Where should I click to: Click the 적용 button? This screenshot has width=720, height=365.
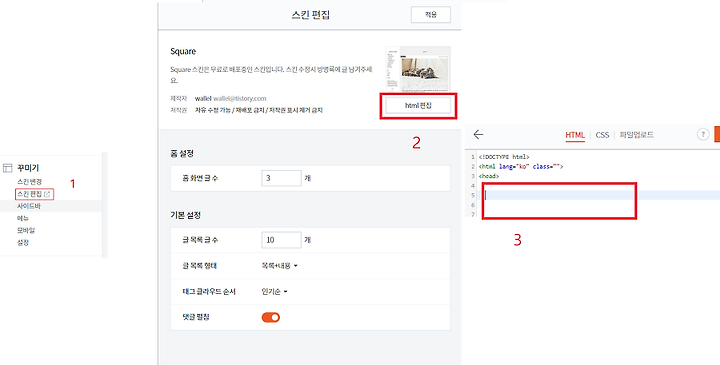(x=431, y=15)
